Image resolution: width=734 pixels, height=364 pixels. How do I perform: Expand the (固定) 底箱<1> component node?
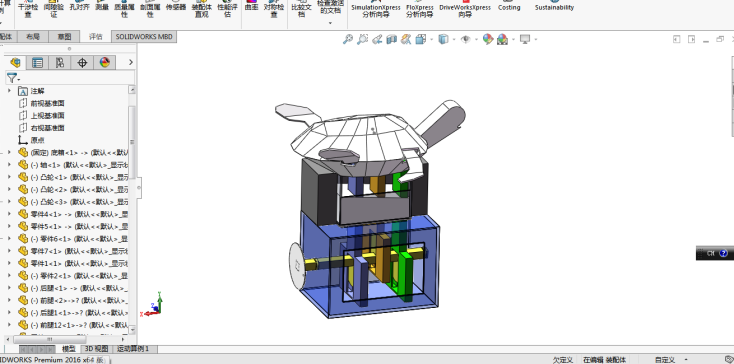click(x=9, y=152)
